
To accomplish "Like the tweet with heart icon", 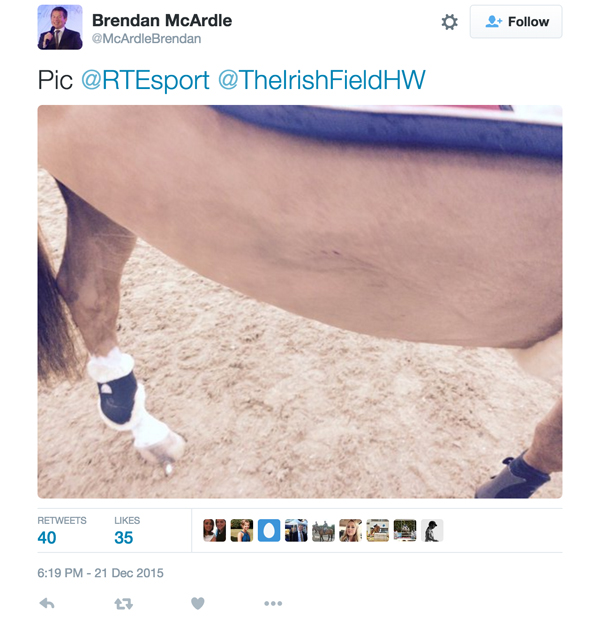I will pos(198,603).
